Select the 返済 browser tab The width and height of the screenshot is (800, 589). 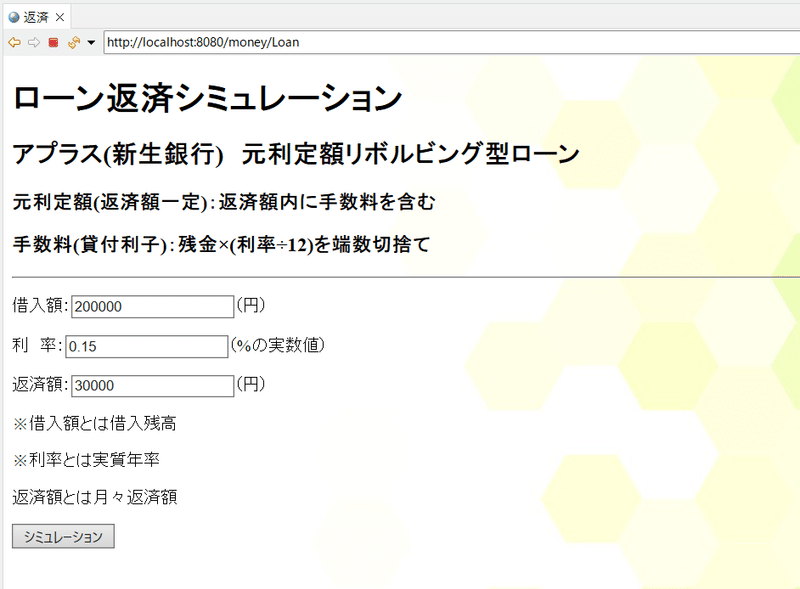coord(36,17)
